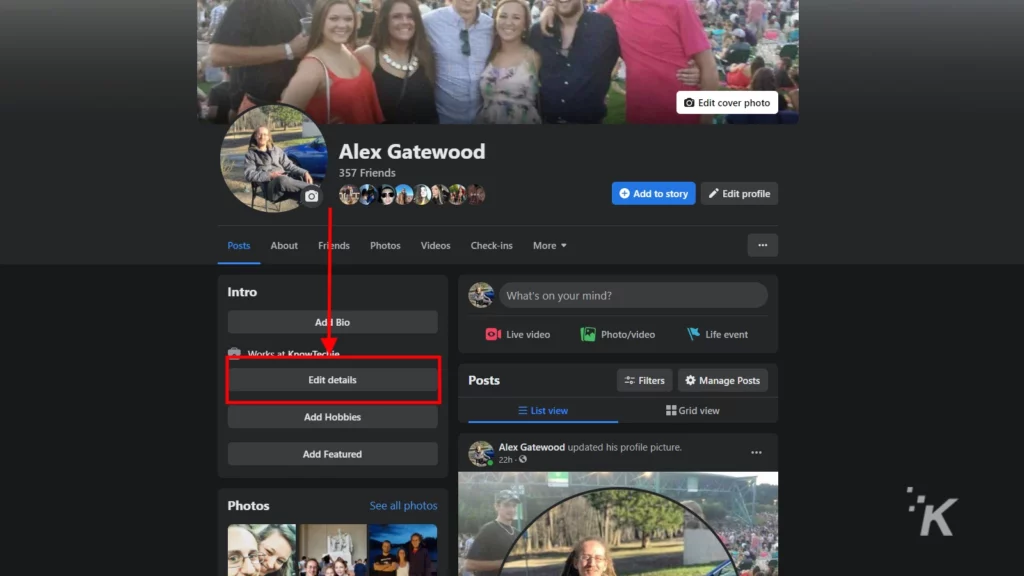The width and height of the screenshot is (1024, 576).
Task: Open the Friends tab
Action: (x=334, y=246)
